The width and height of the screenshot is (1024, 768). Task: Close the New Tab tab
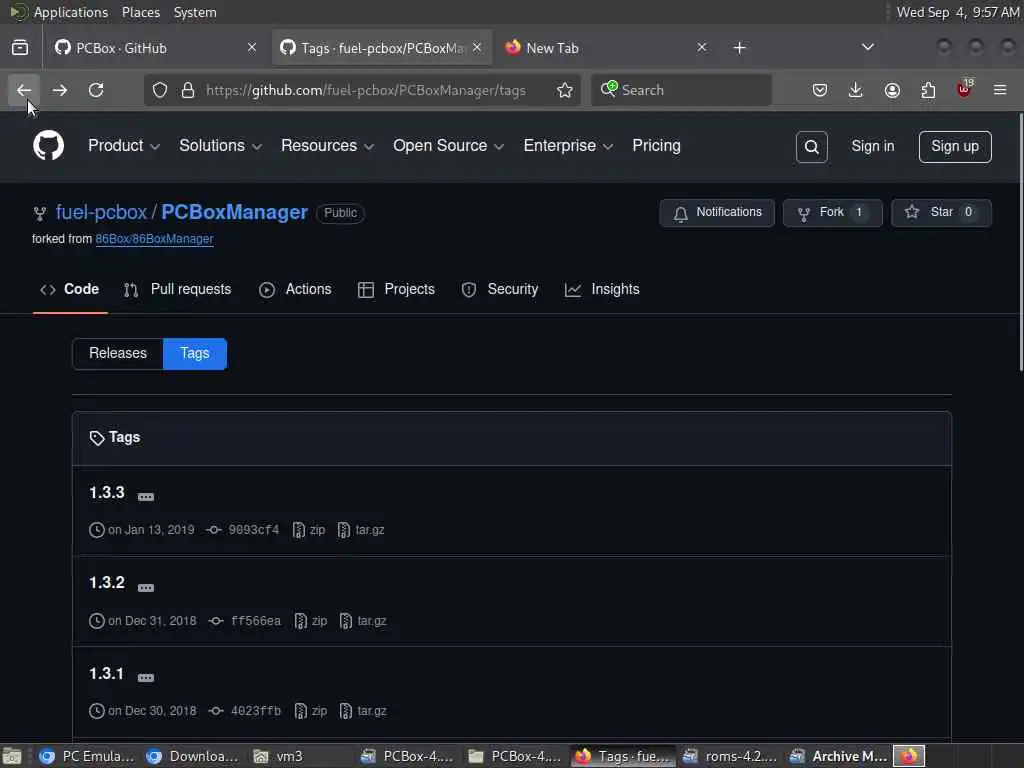click(701, 48)
